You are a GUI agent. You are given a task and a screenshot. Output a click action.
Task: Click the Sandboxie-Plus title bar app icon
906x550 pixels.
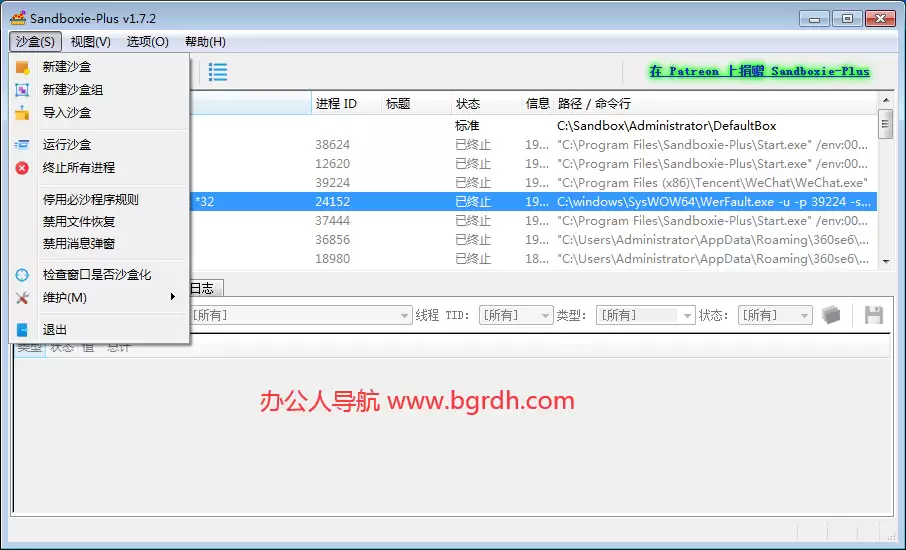click(18, 18)
